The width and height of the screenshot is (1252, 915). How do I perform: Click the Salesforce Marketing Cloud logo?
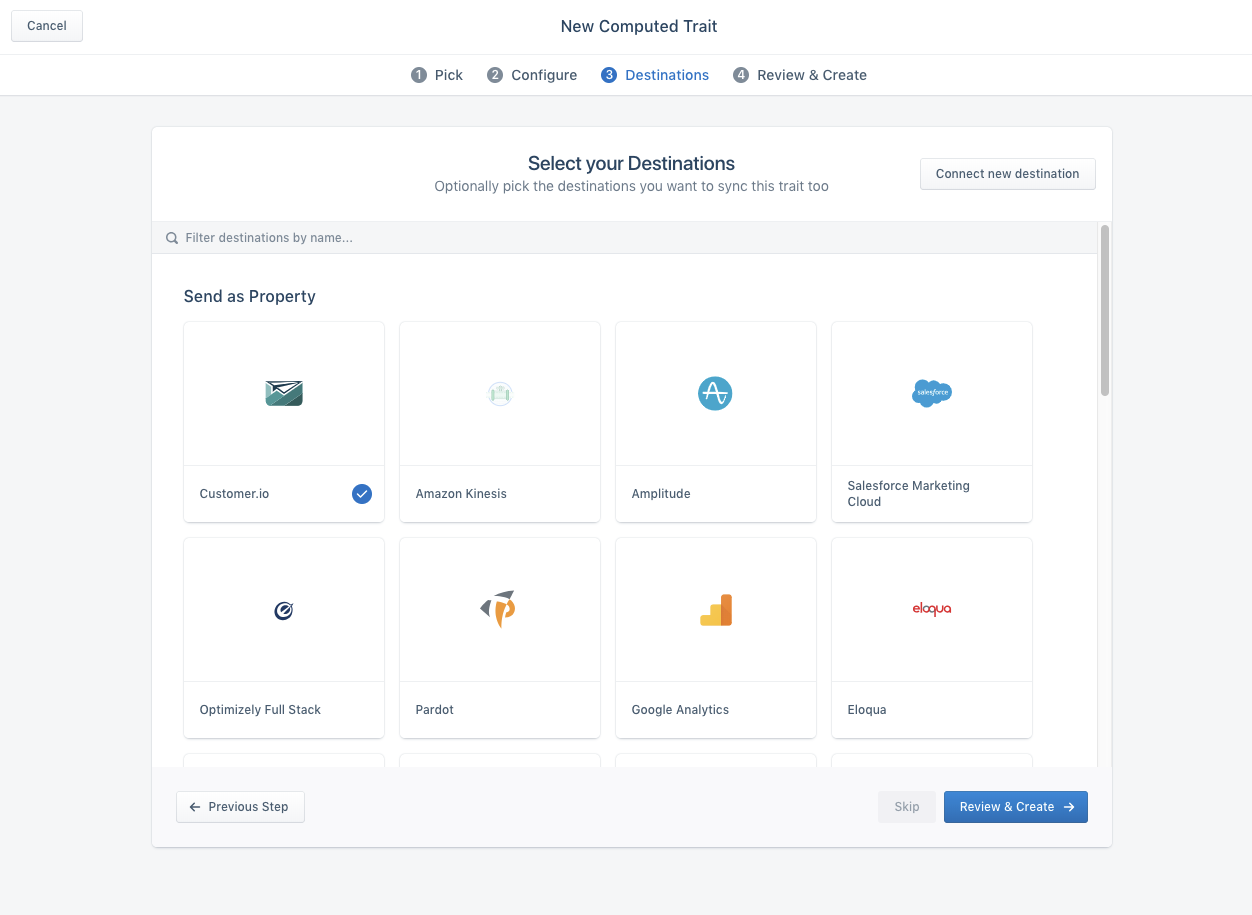coord(931,393)
